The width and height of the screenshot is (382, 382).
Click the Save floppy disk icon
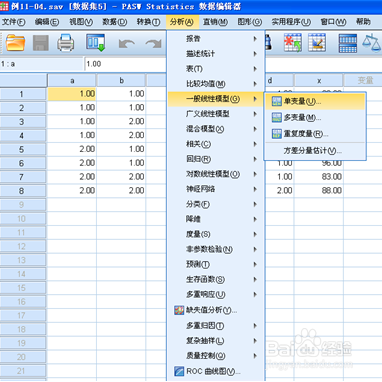click(x=41, y=43)
